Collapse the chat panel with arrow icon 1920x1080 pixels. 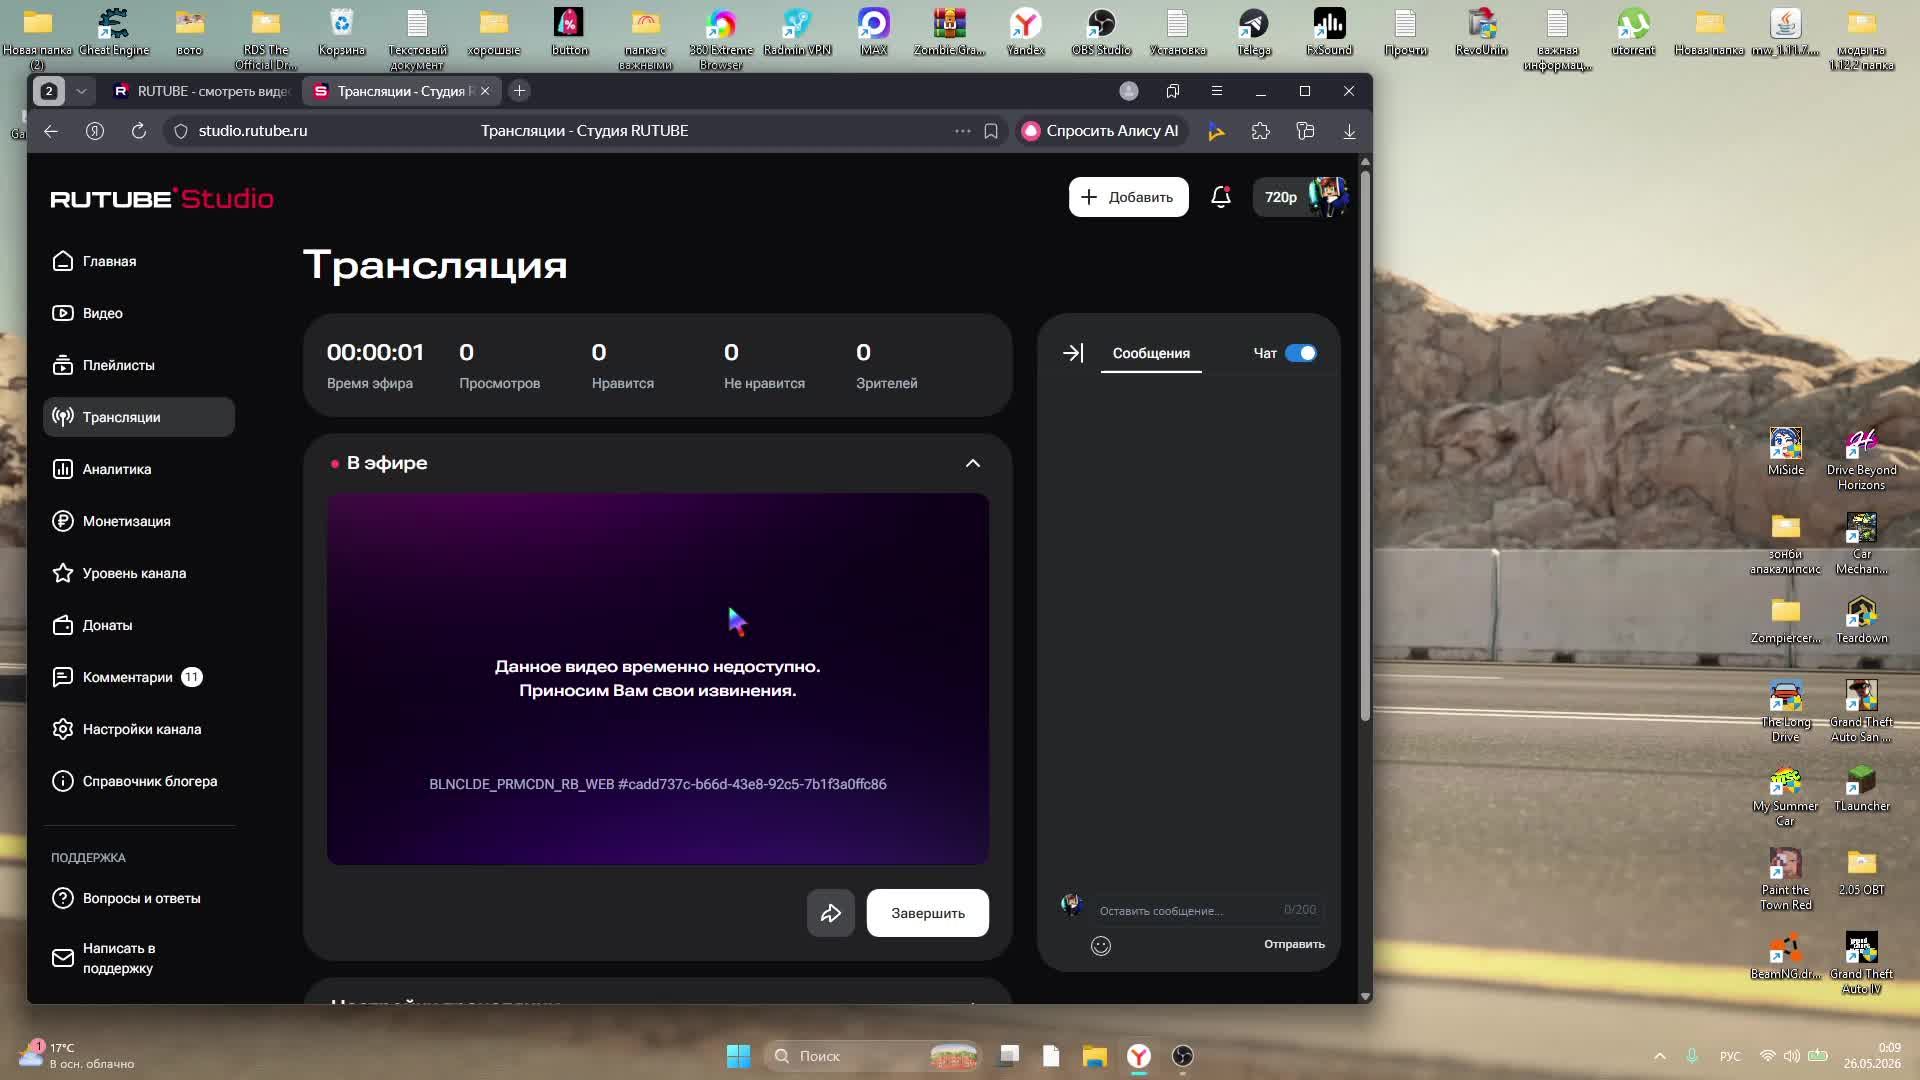1072,353
